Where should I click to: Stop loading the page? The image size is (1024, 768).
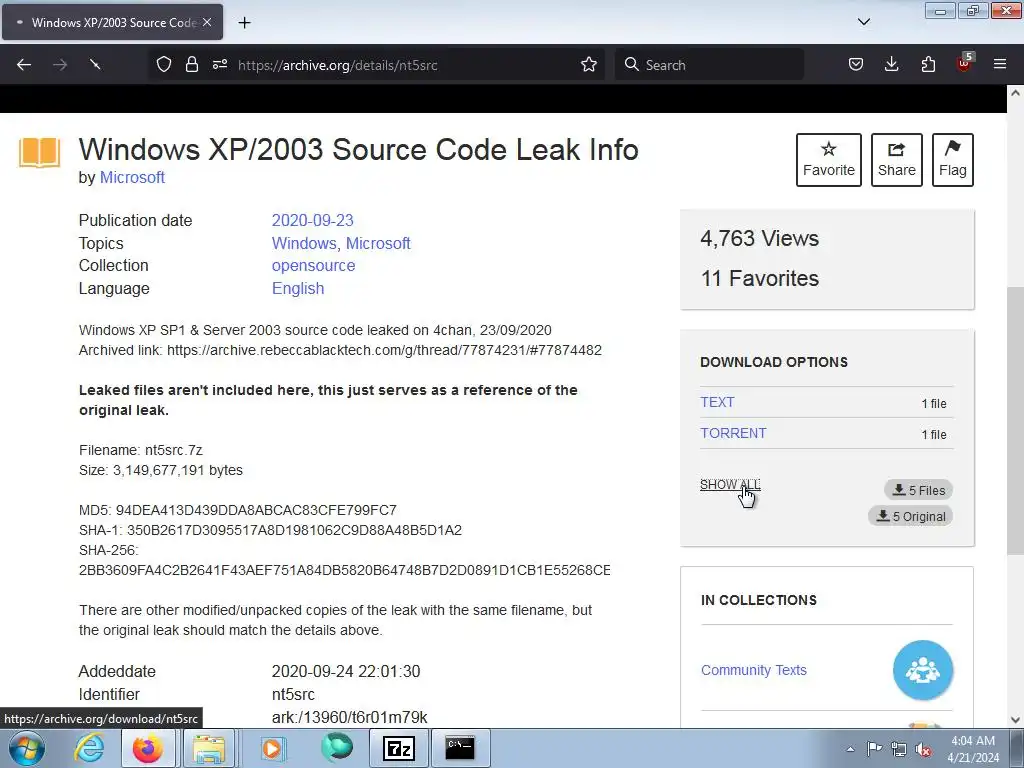pyautogui.click(x=95, y=65)
